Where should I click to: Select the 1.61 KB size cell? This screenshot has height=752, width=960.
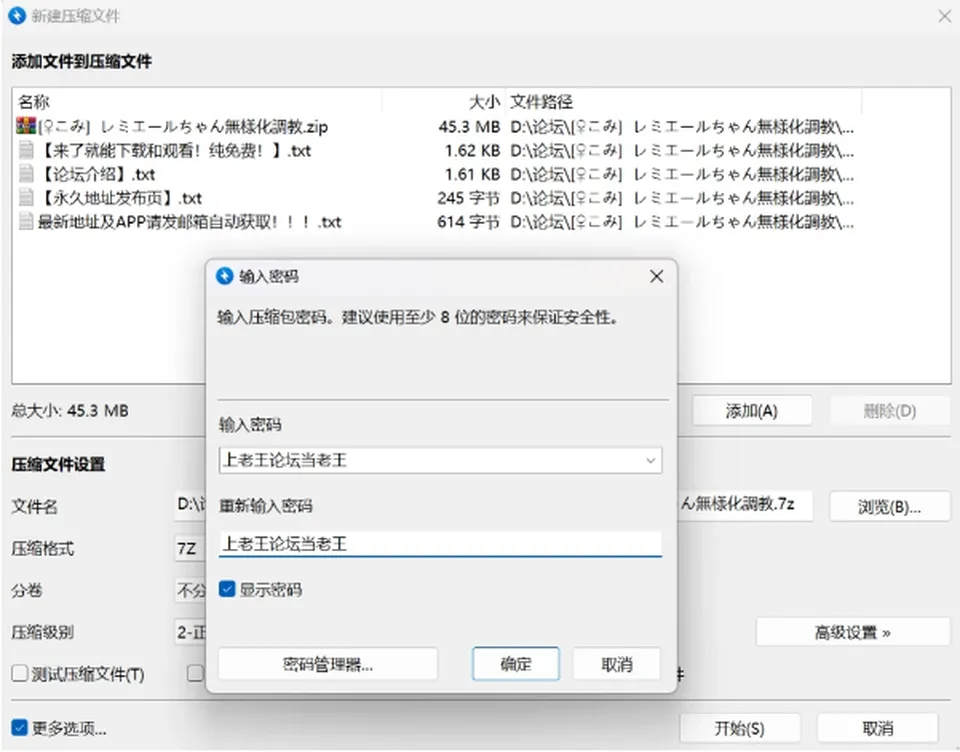[x=472, y=175]
